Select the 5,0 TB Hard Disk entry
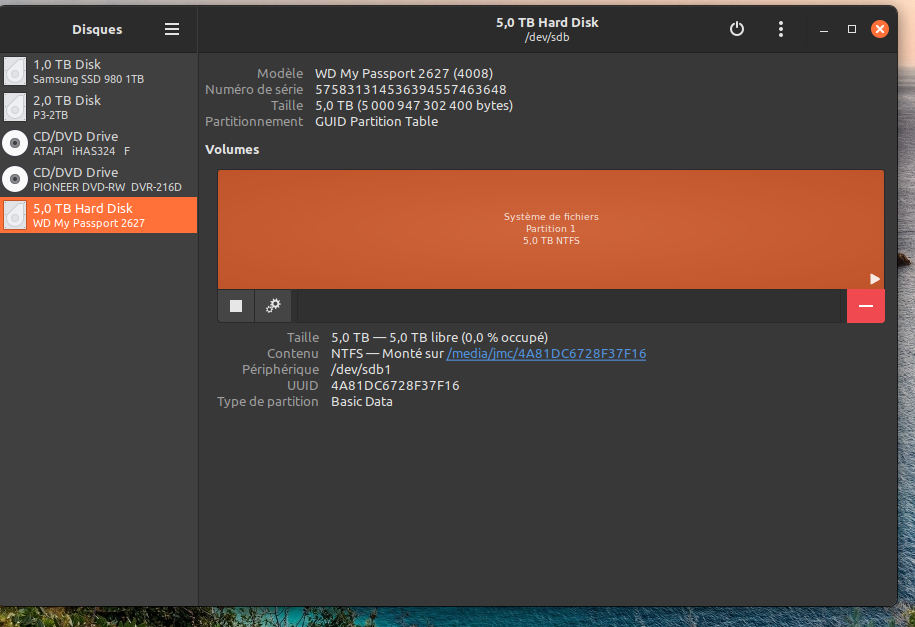The height and width of the screenshot is (627, 915). click(99, 215)
